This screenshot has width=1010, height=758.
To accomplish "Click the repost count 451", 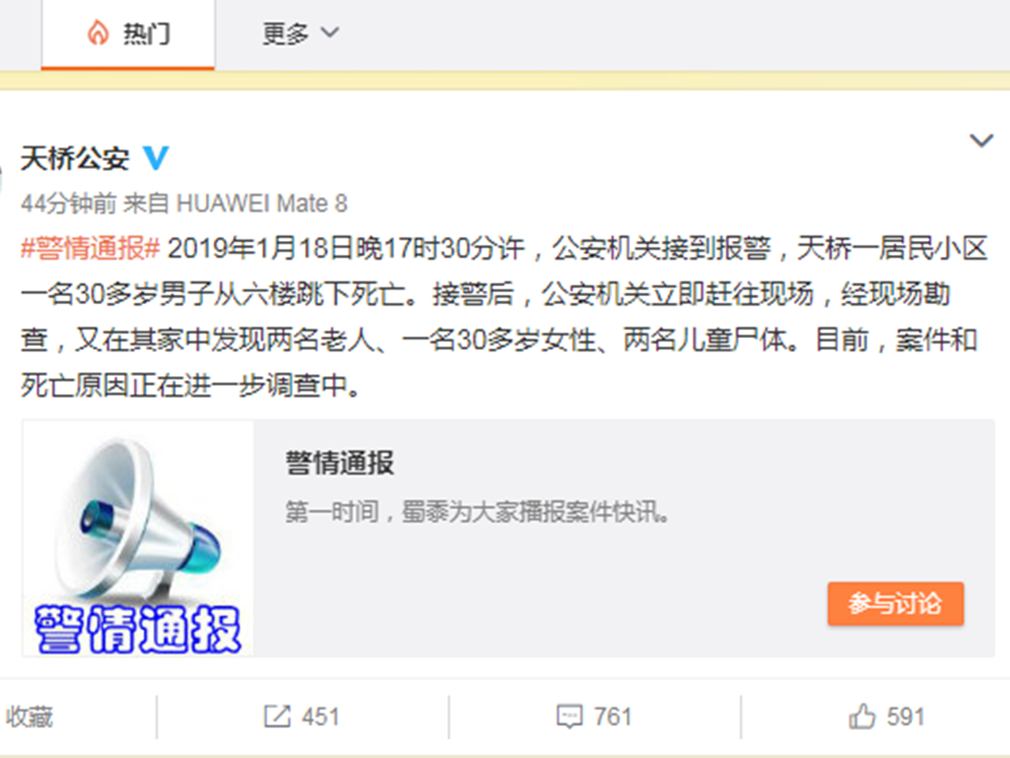I will point(320,717).
